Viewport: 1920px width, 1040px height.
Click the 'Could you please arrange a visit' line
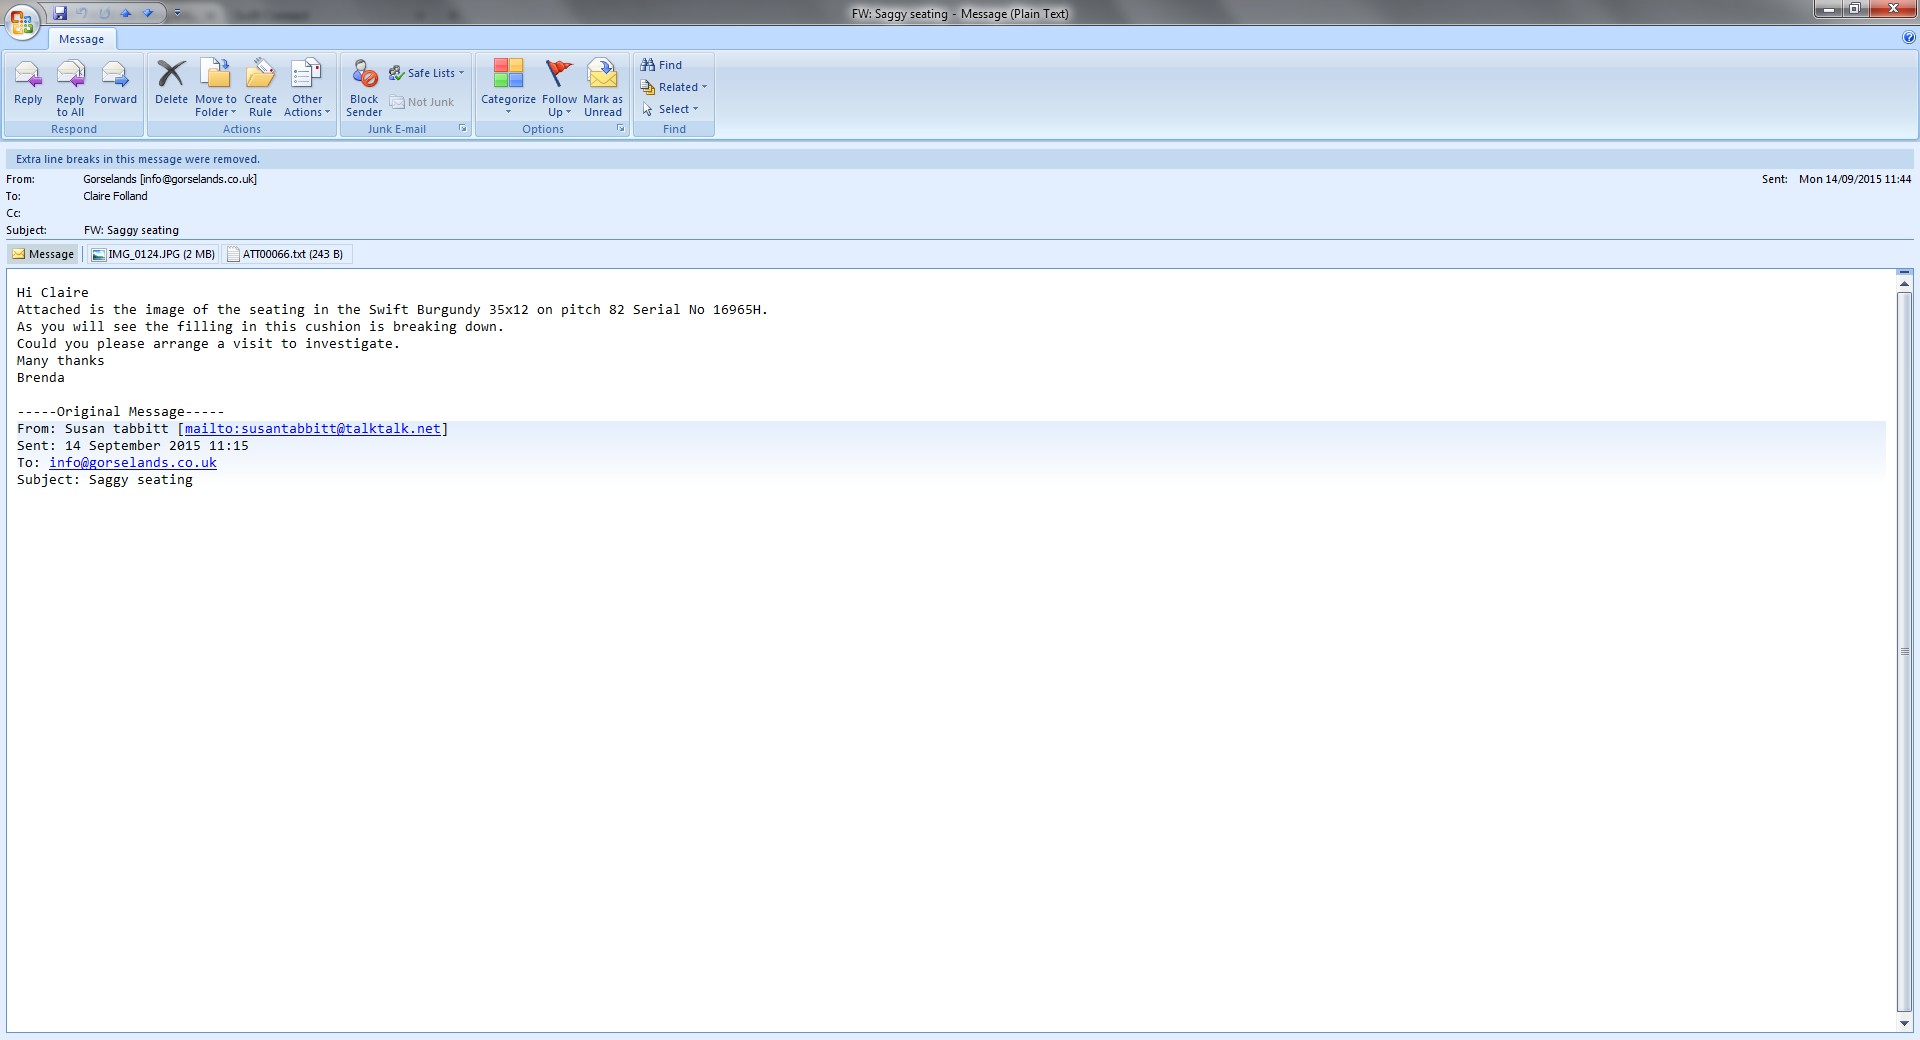(x=208, y=344)
